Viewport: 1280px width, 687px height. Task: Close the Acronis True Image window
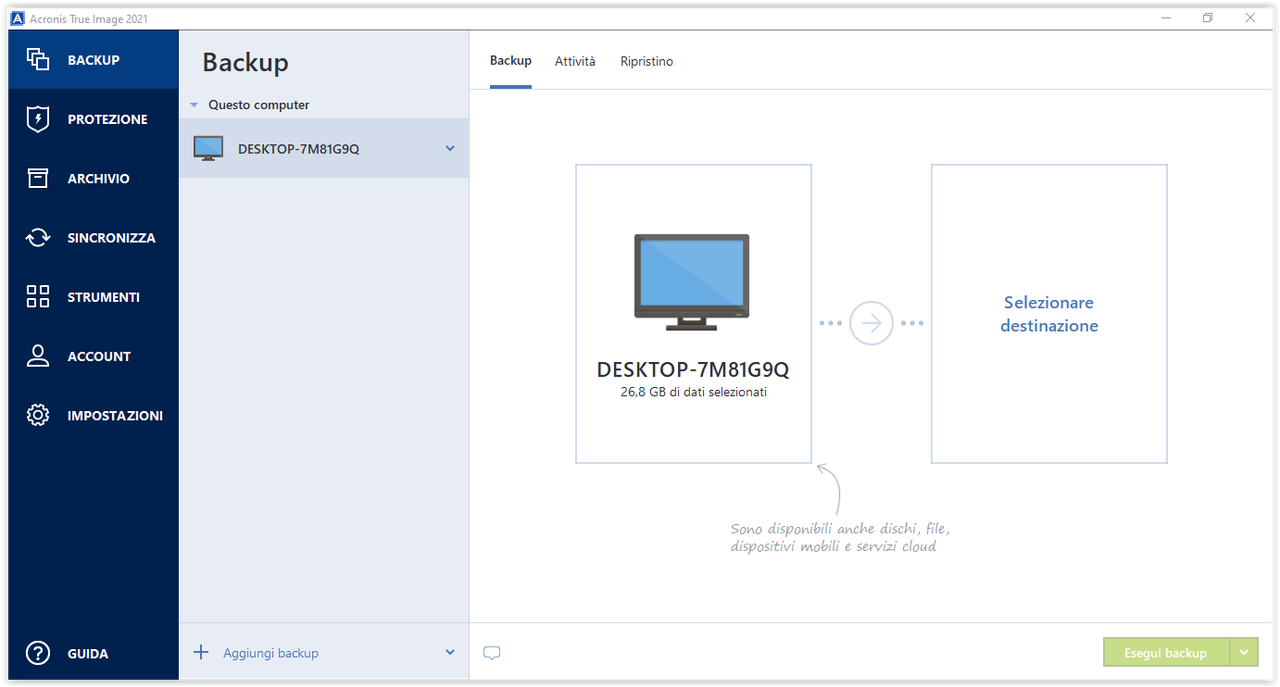point(1250,18)
